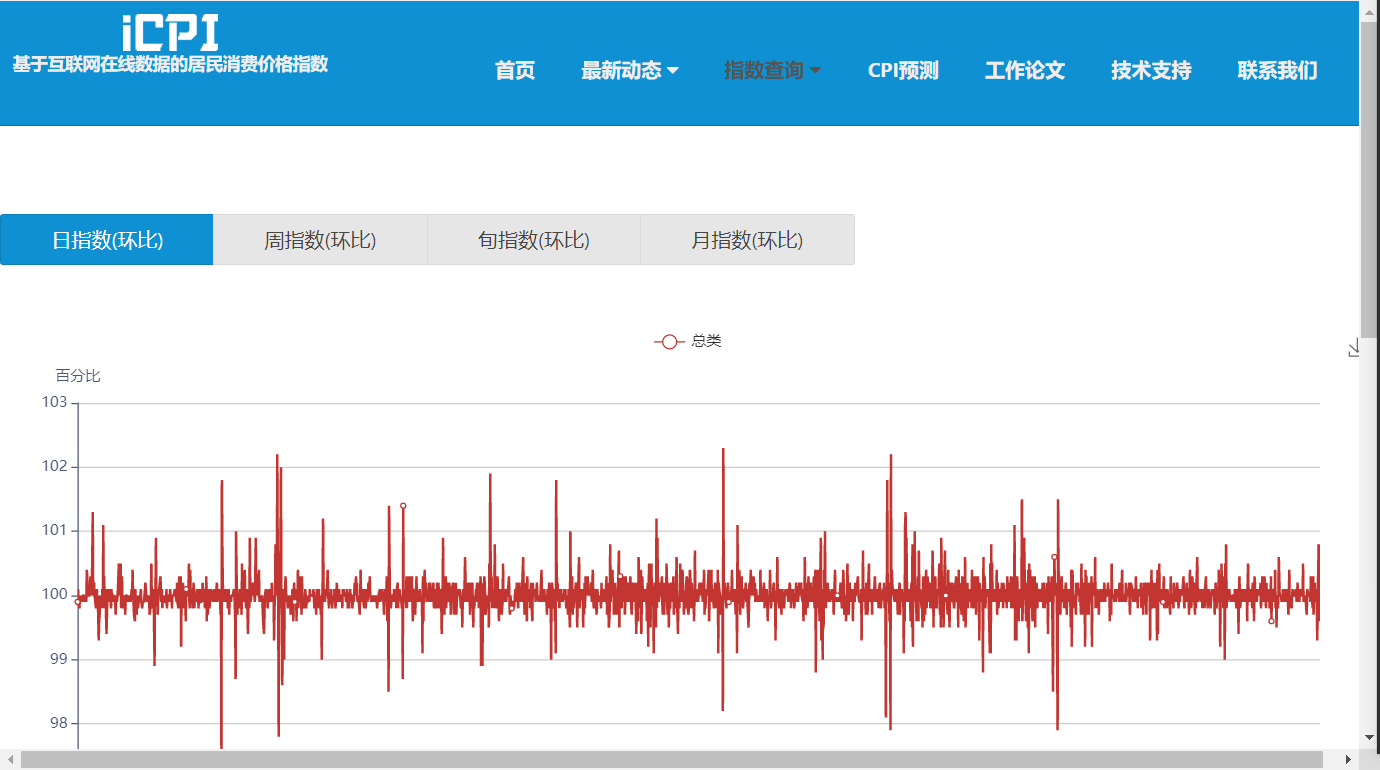1380x770 pixels.
Task: Open the 工作论文 page
Action: (1025, 70)
